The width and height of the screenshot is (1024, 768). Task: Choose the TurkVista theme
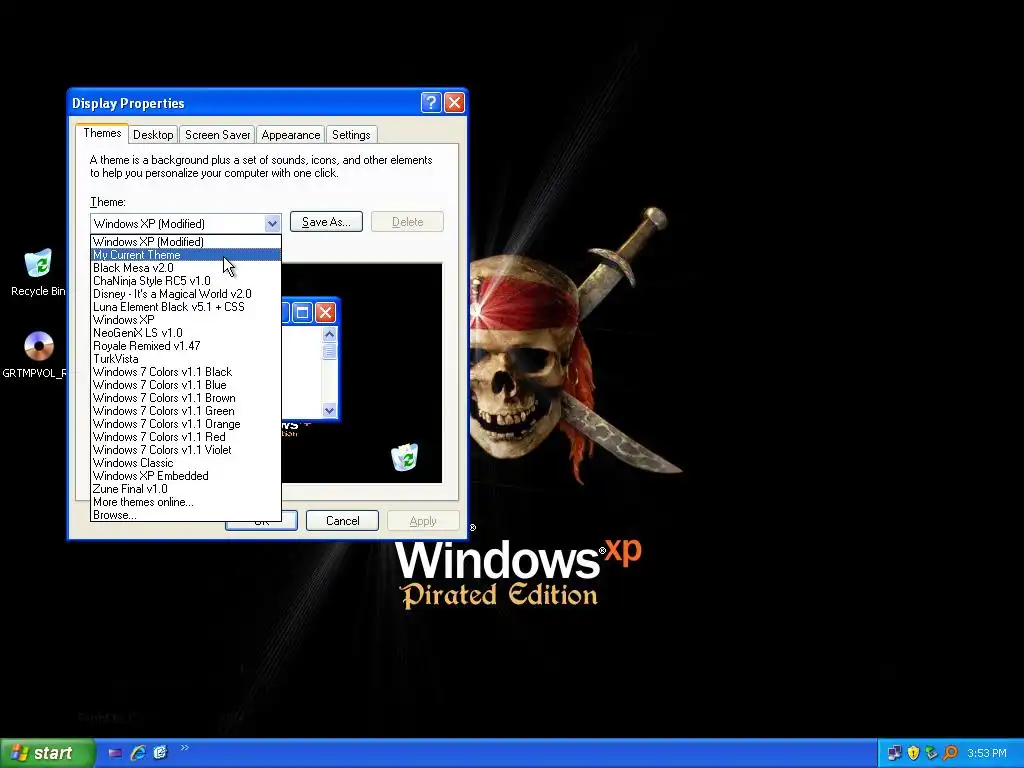tap(185, 359)
